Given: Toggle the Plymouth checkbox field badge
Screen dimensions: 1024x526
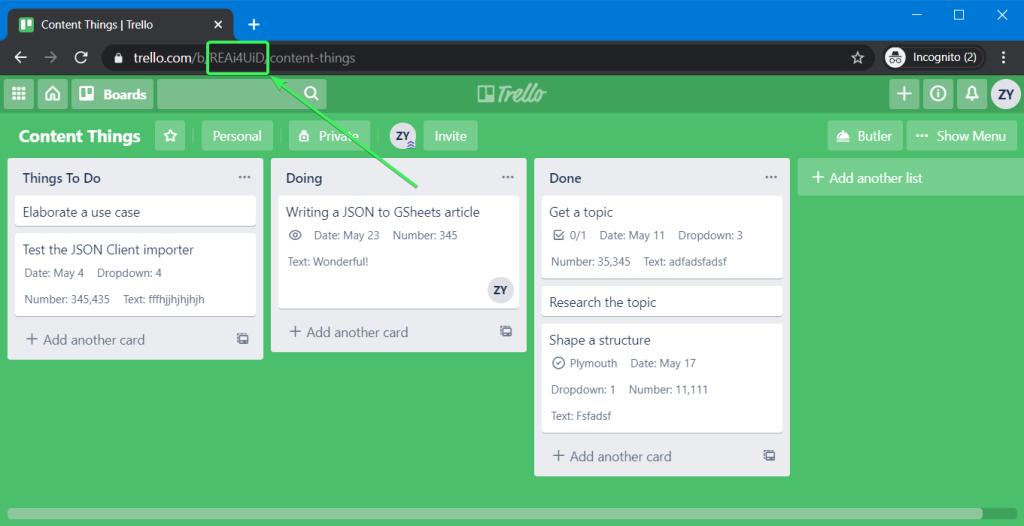Looking at the screenshot, I should point(584,363).
